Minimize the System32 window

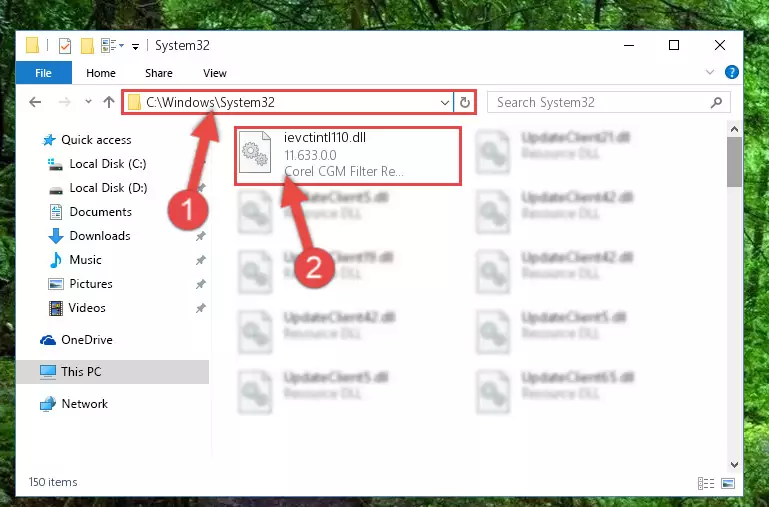coord(629,45)
